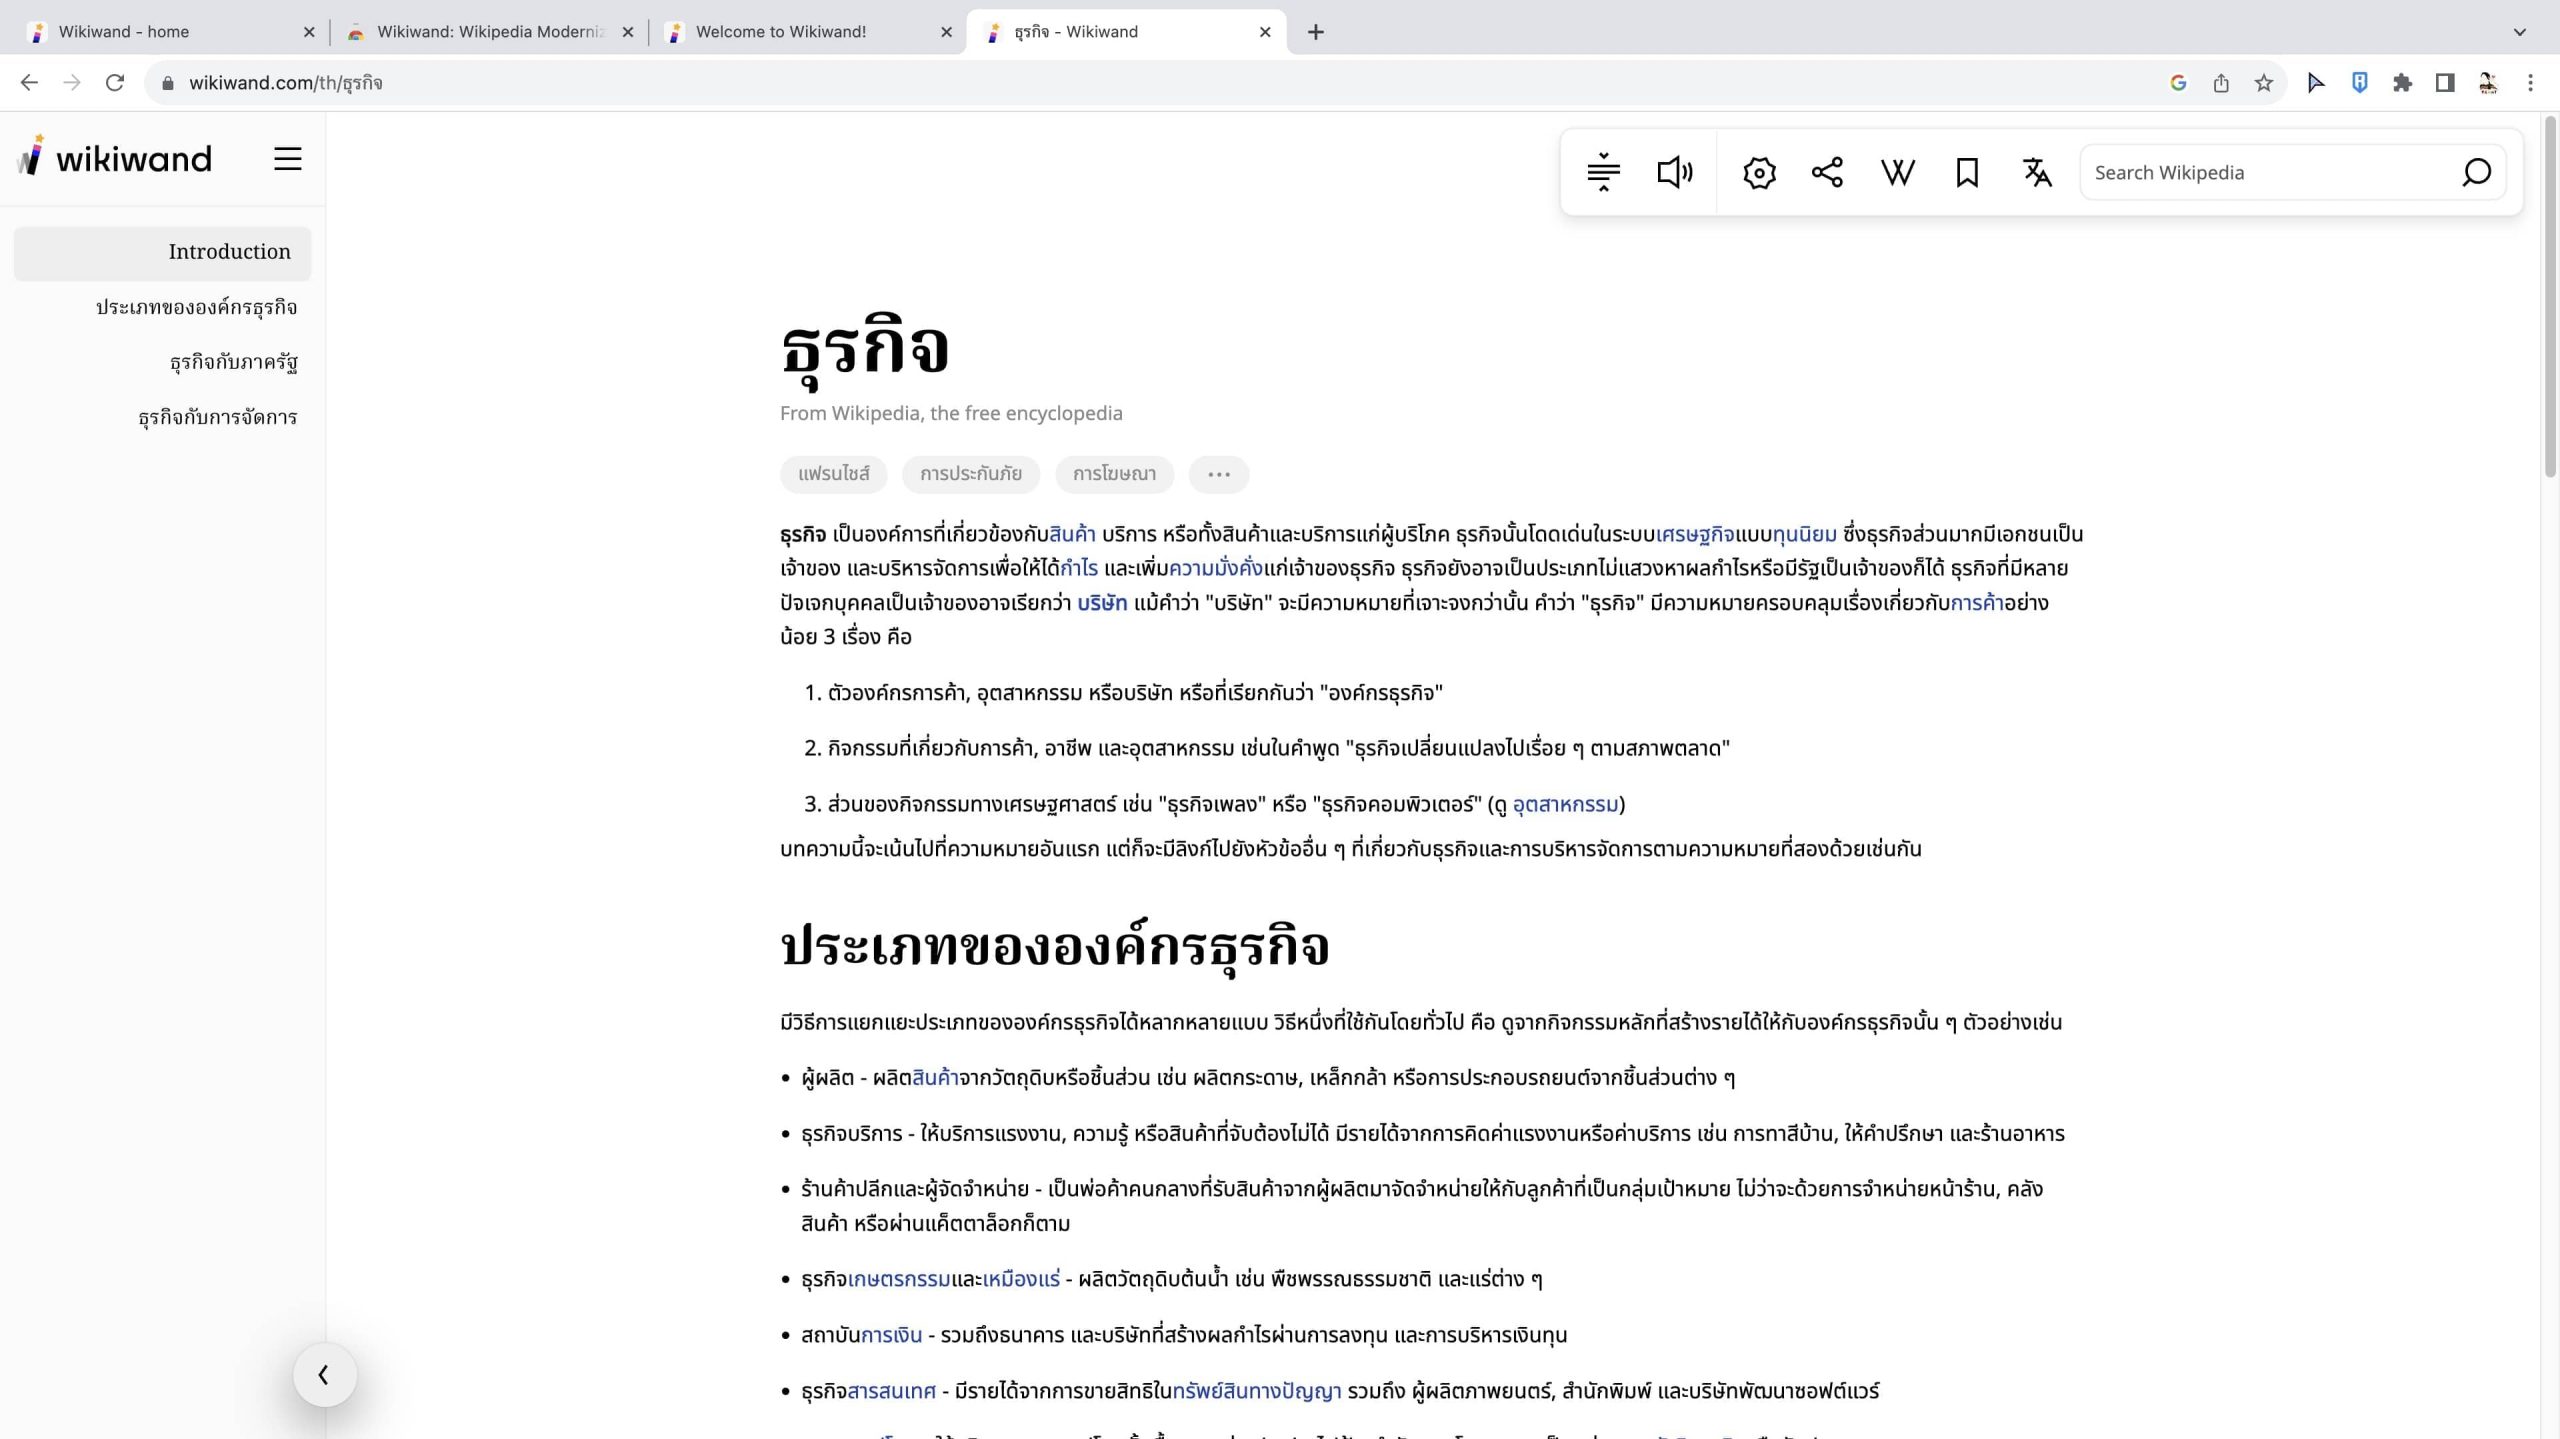Open the table of contents collapse icon
This screenshot has width=2560, height=1439.
tap(1603, 172)
